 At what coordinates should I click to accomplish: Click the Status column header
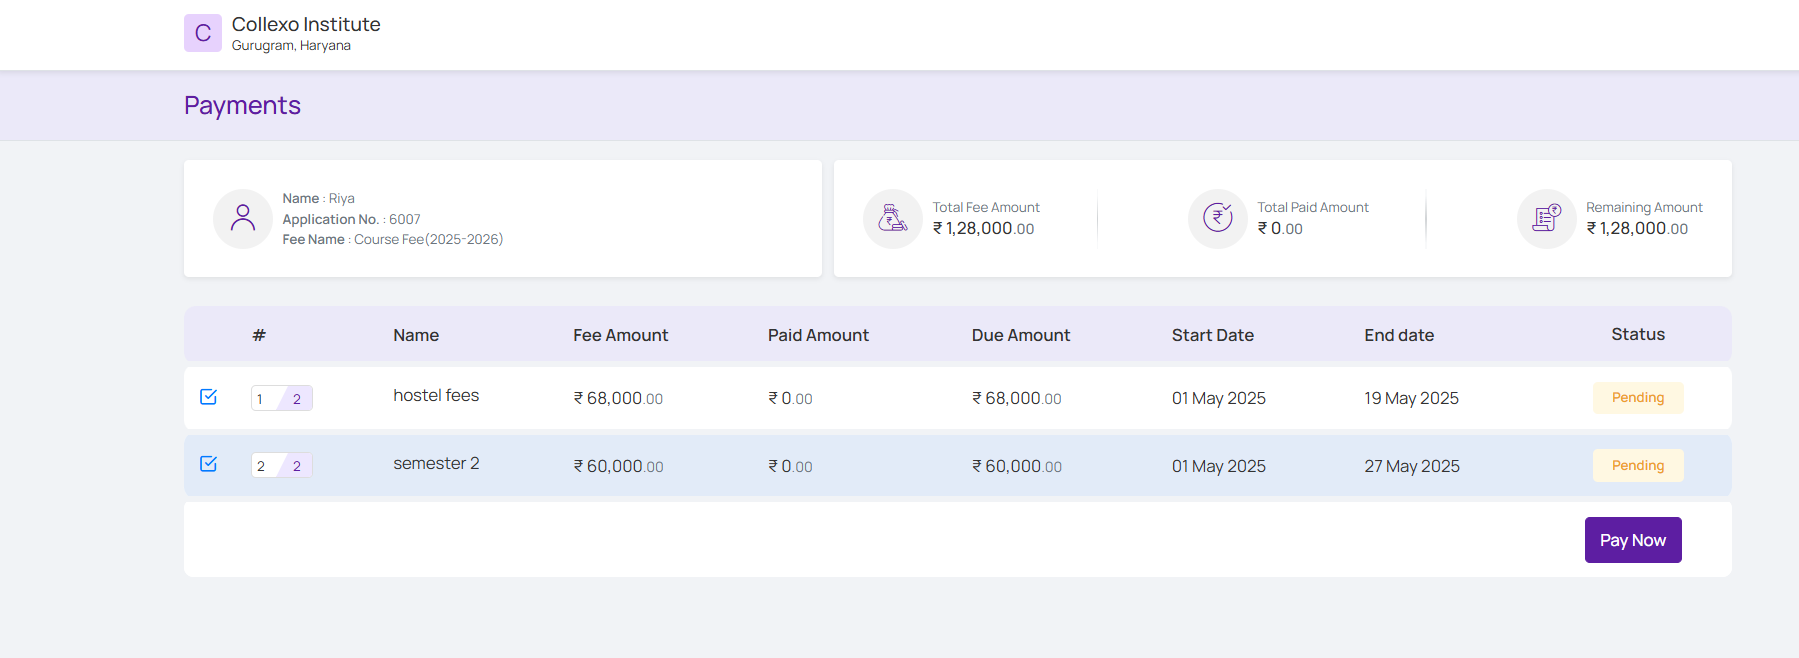coord(1637,335)
